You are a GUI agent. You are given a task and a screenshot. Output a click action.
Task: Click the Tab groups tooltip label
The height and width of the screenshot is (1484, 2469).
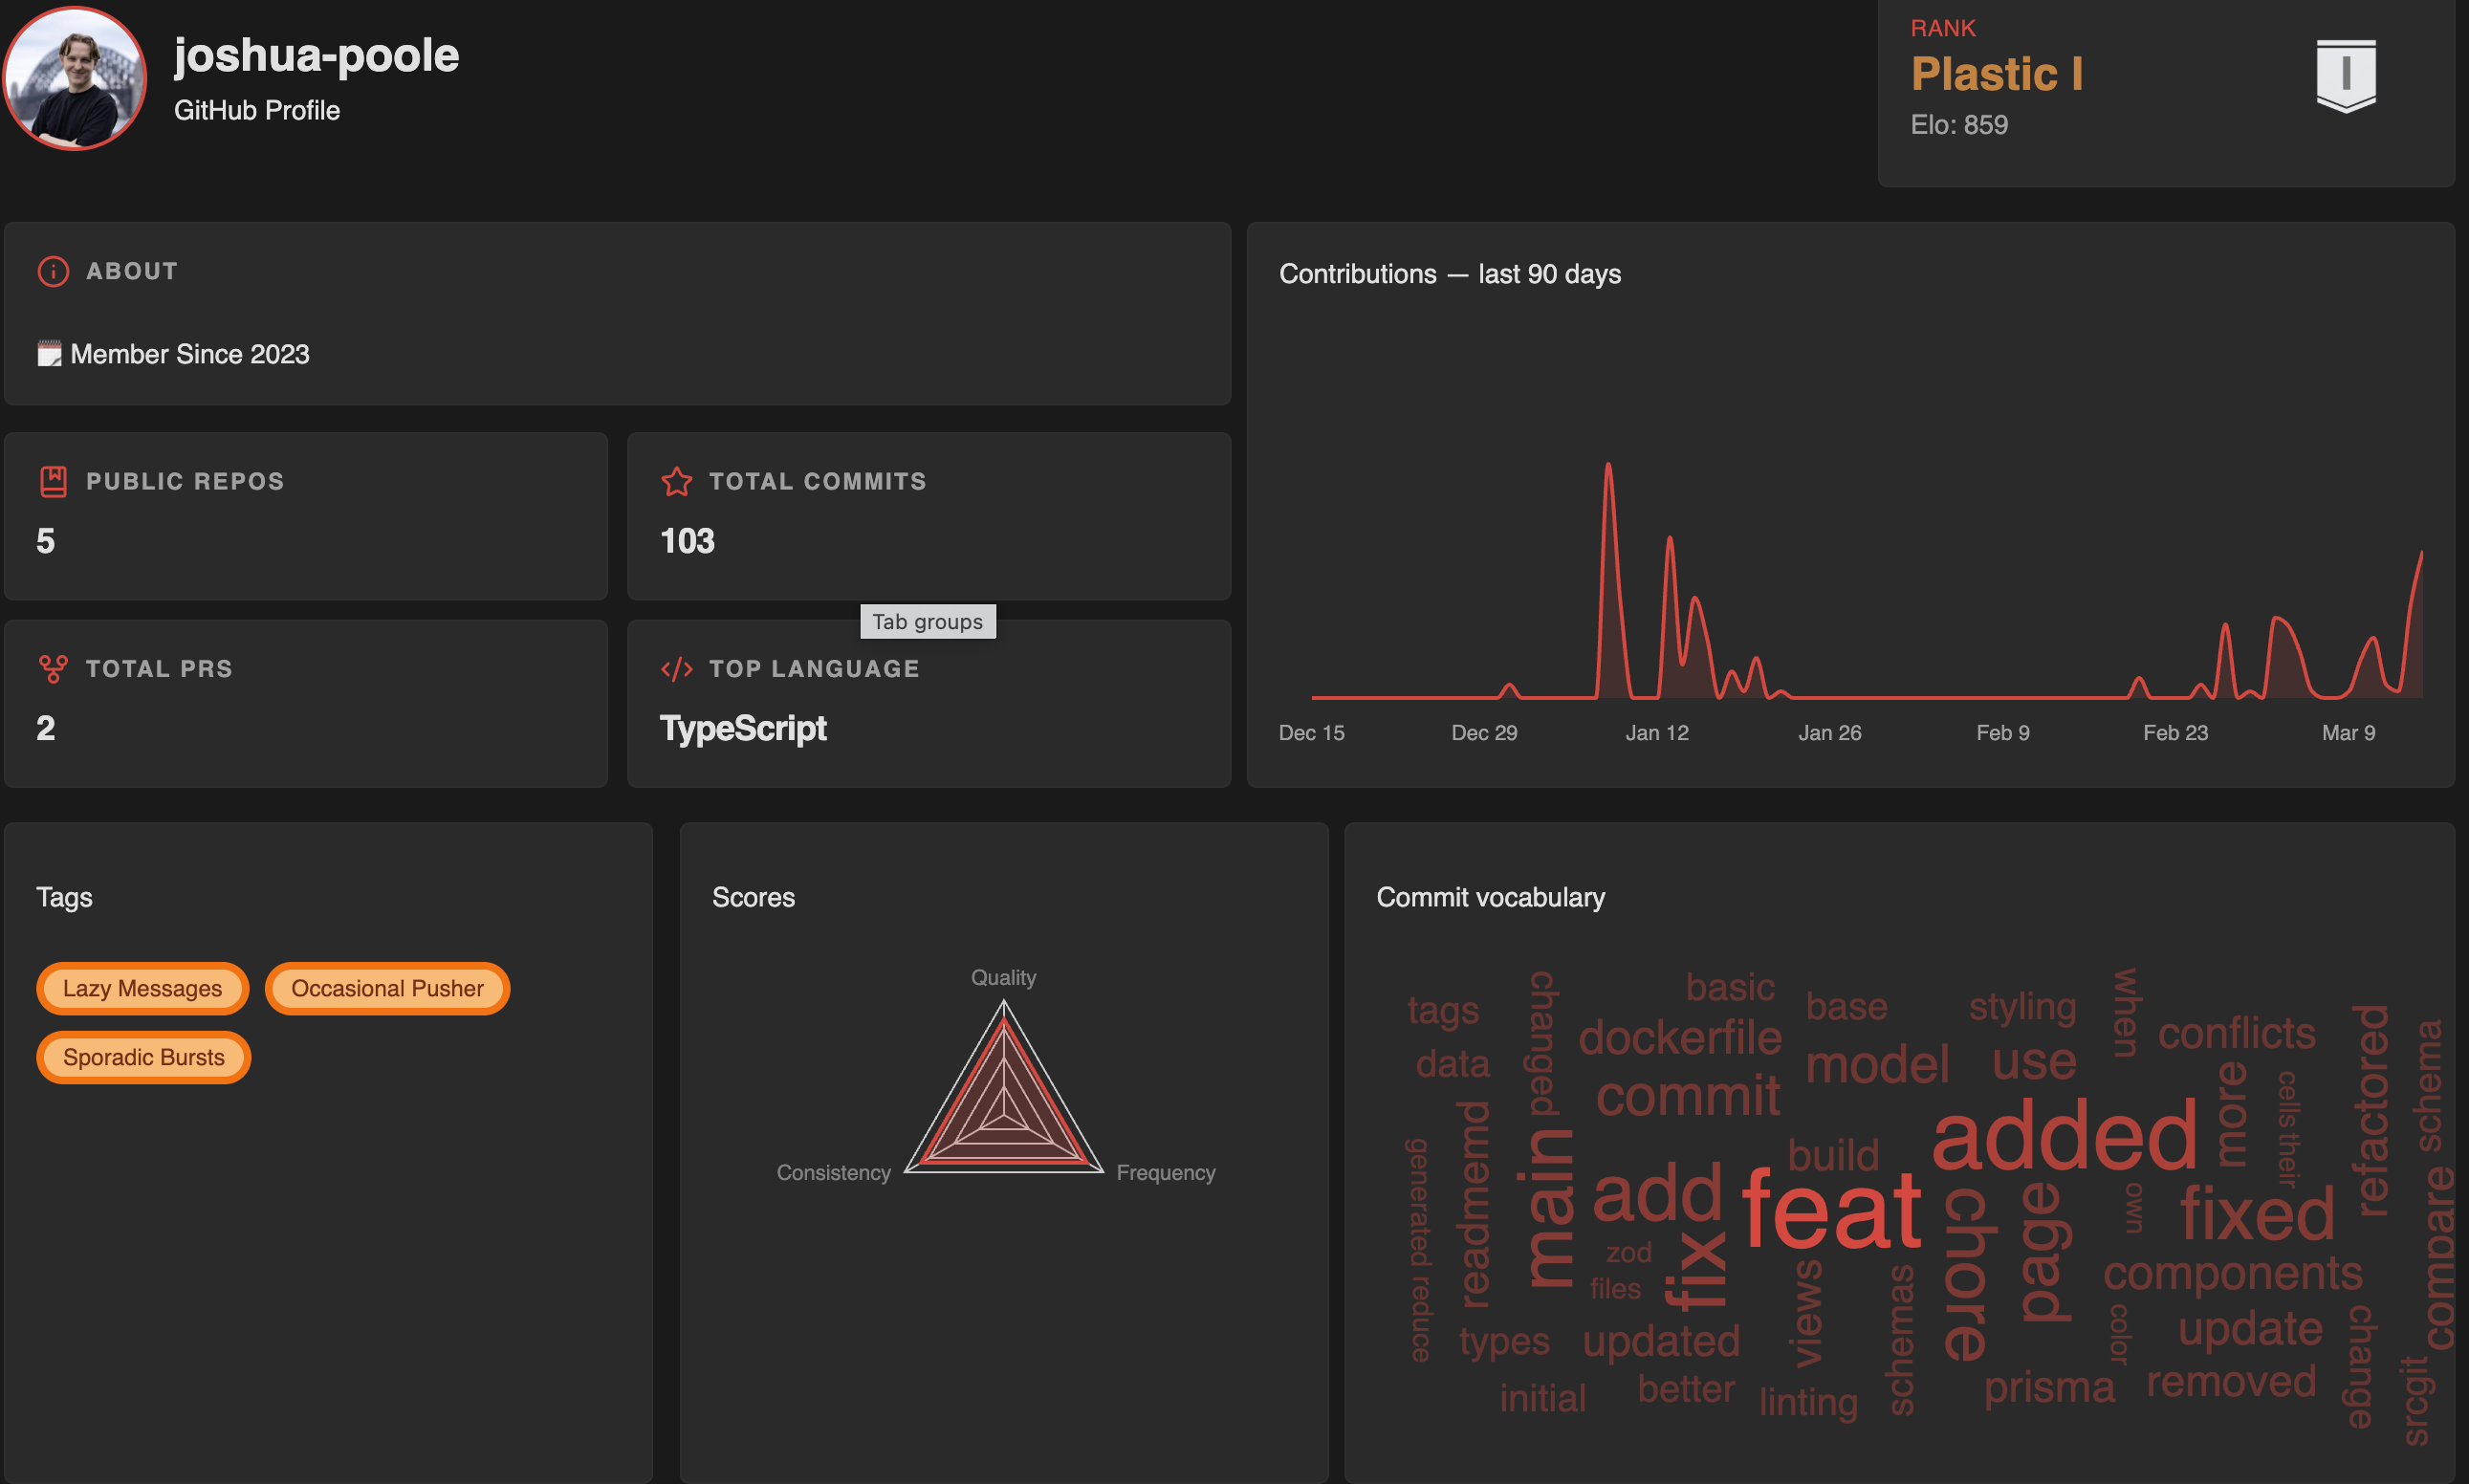[927, 621]
